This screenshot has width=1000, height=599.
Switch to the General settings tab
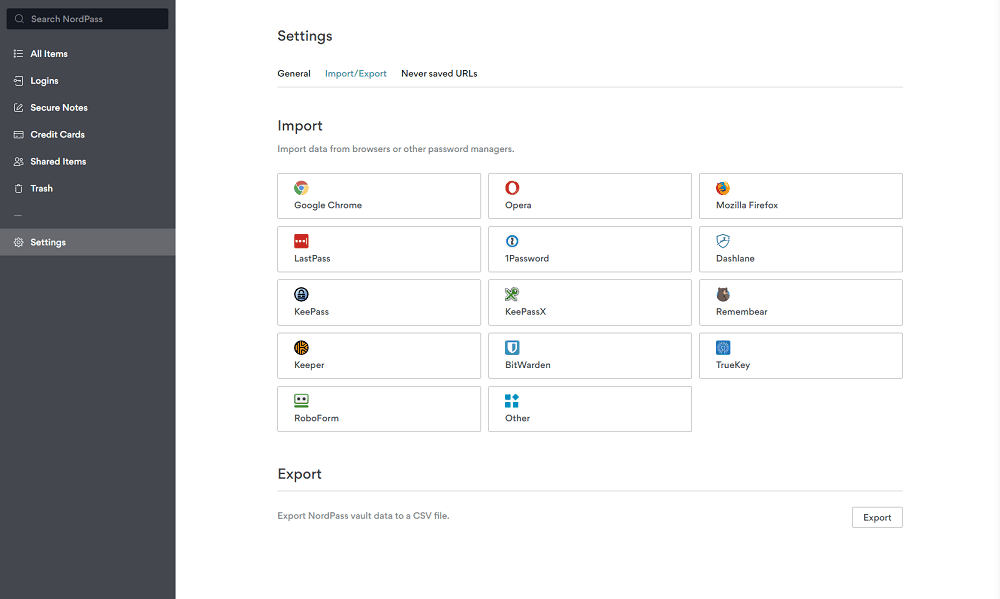[x=294, y=73]
